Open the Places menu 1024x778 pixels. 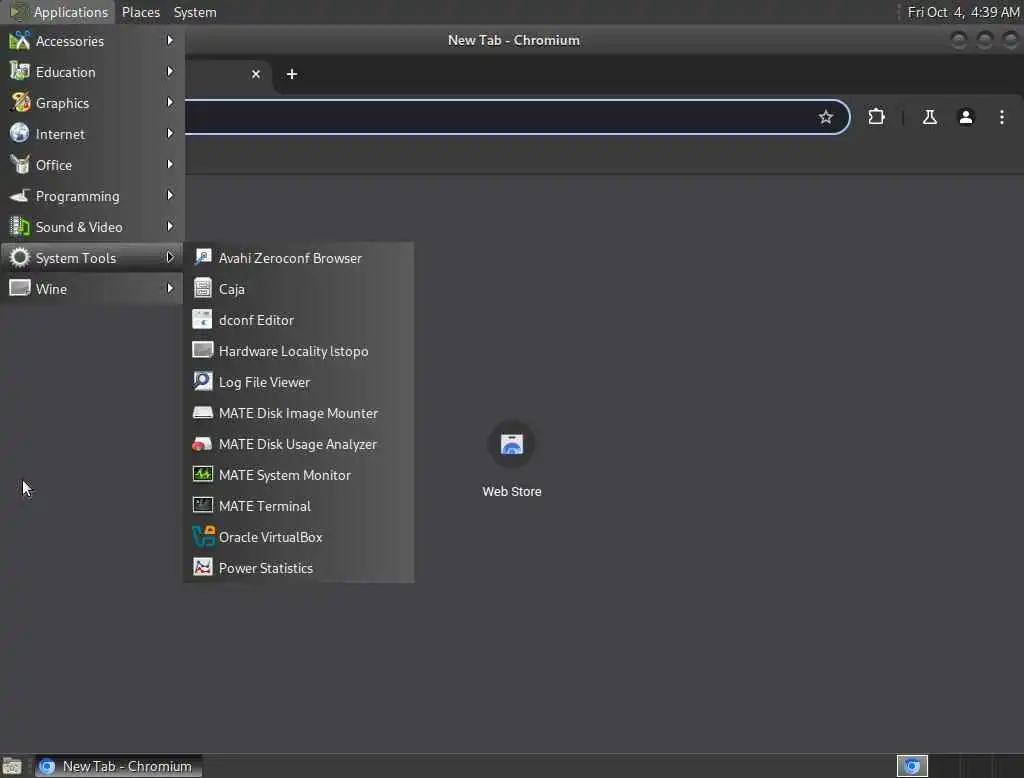point(140,12)
